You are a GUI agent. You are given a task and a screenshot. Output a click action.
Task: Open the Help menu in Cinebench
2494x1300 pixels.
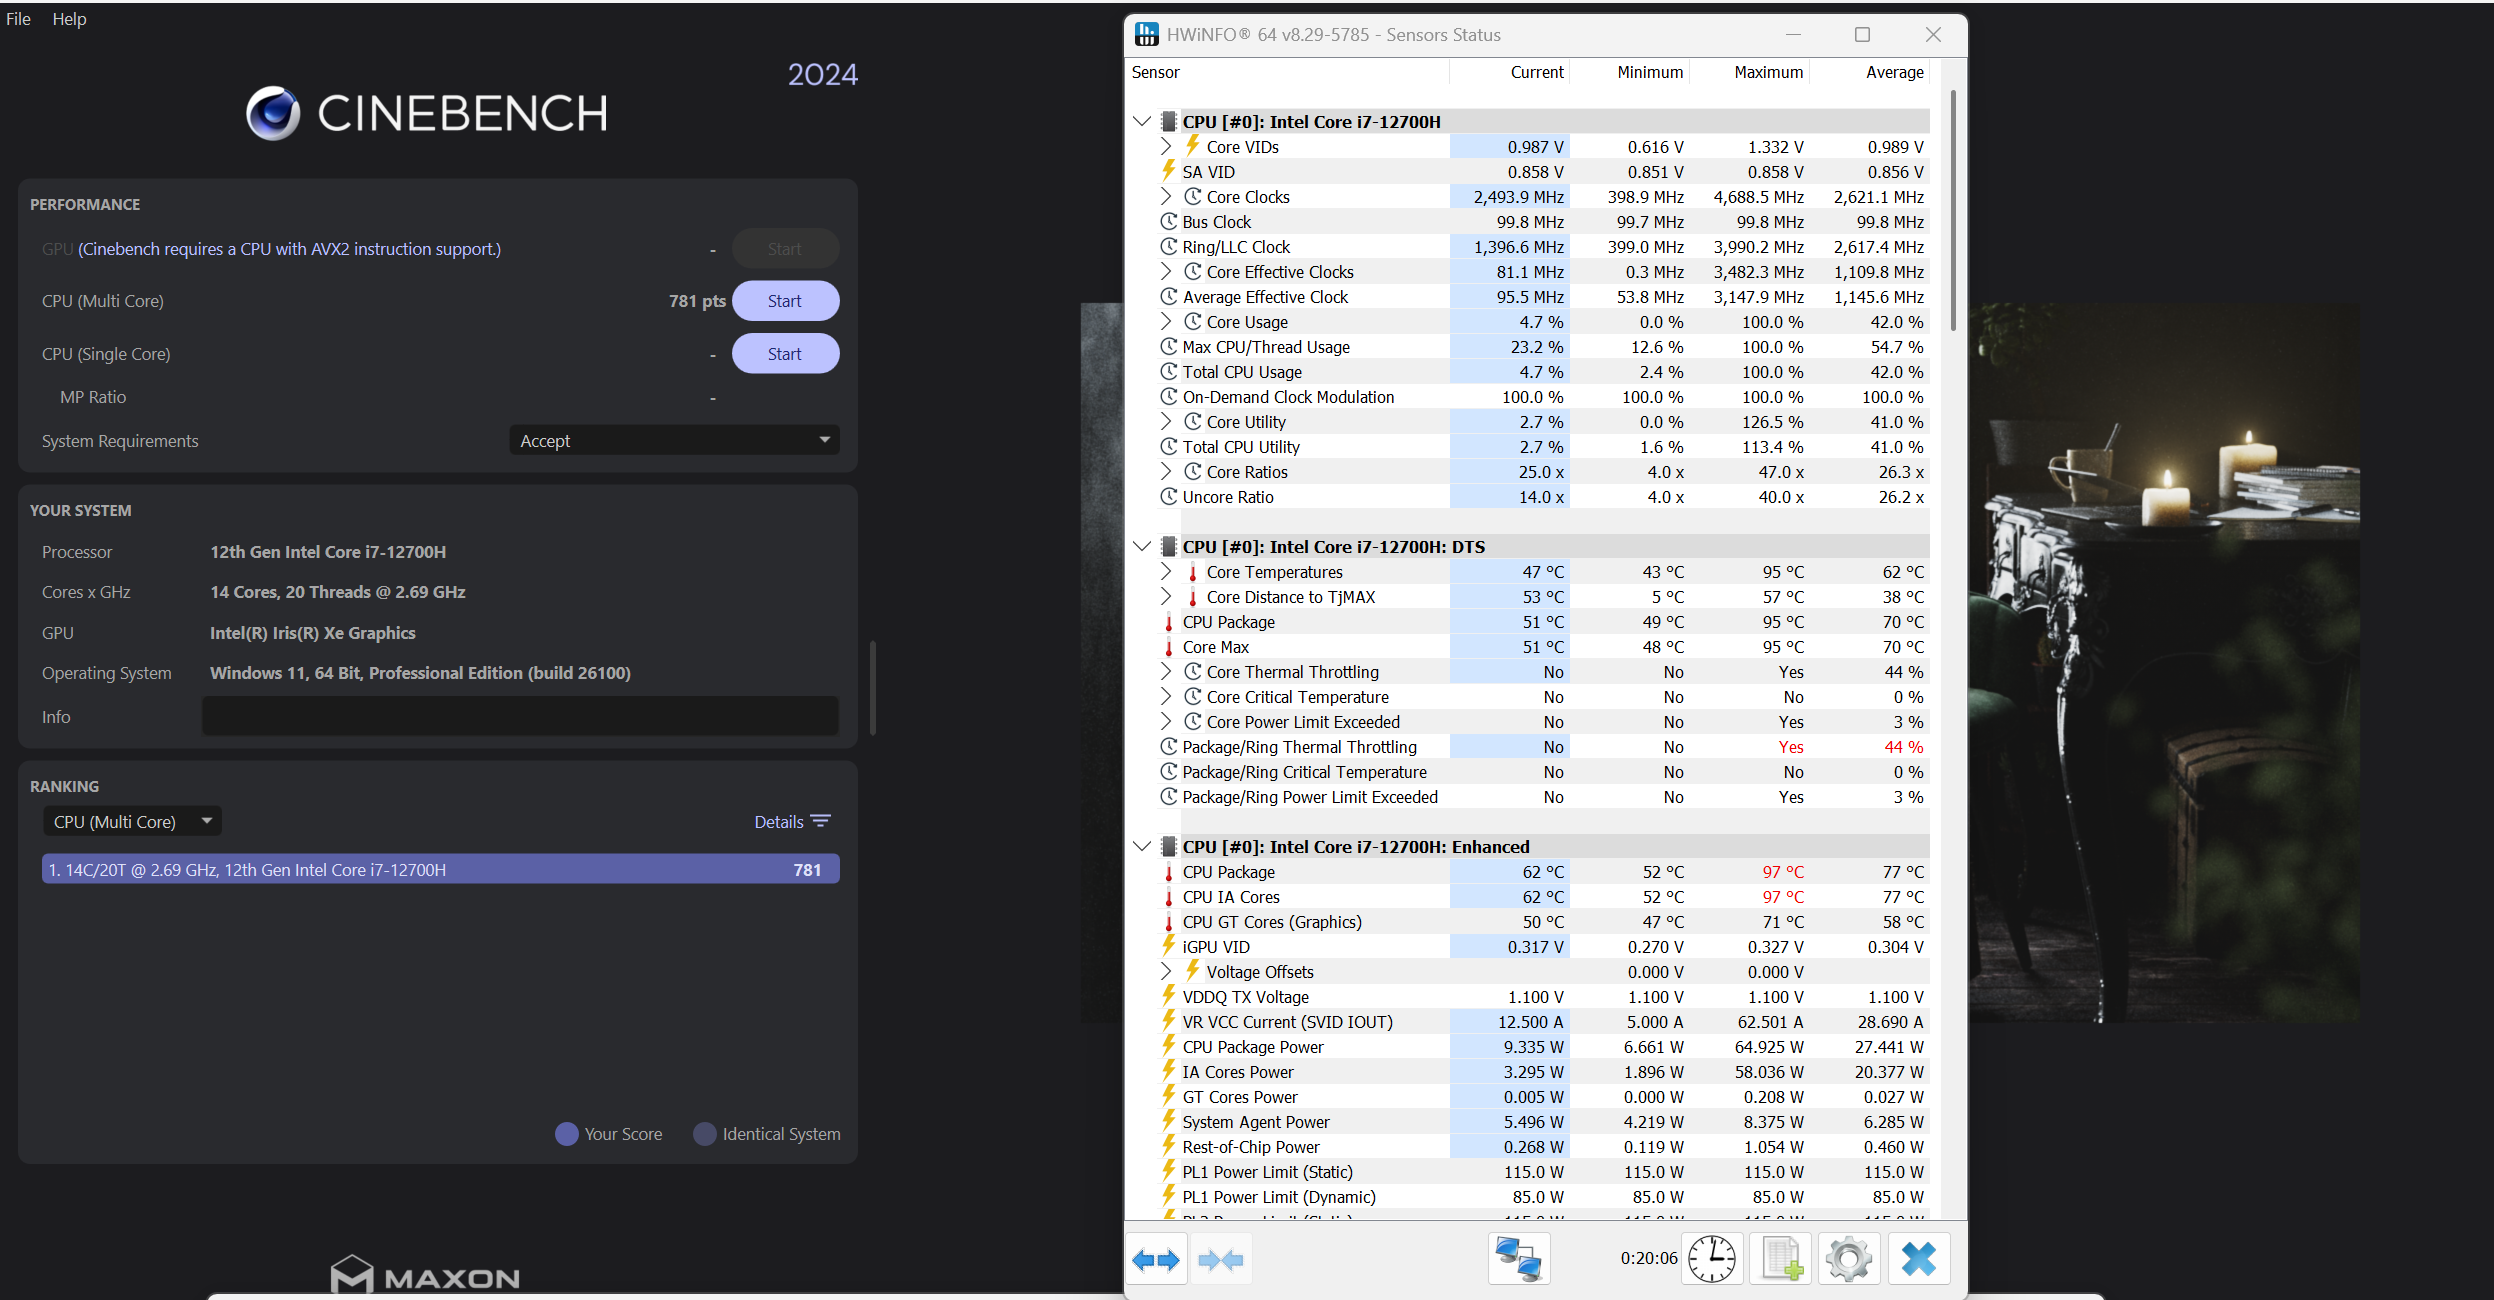tap(69, 19)
